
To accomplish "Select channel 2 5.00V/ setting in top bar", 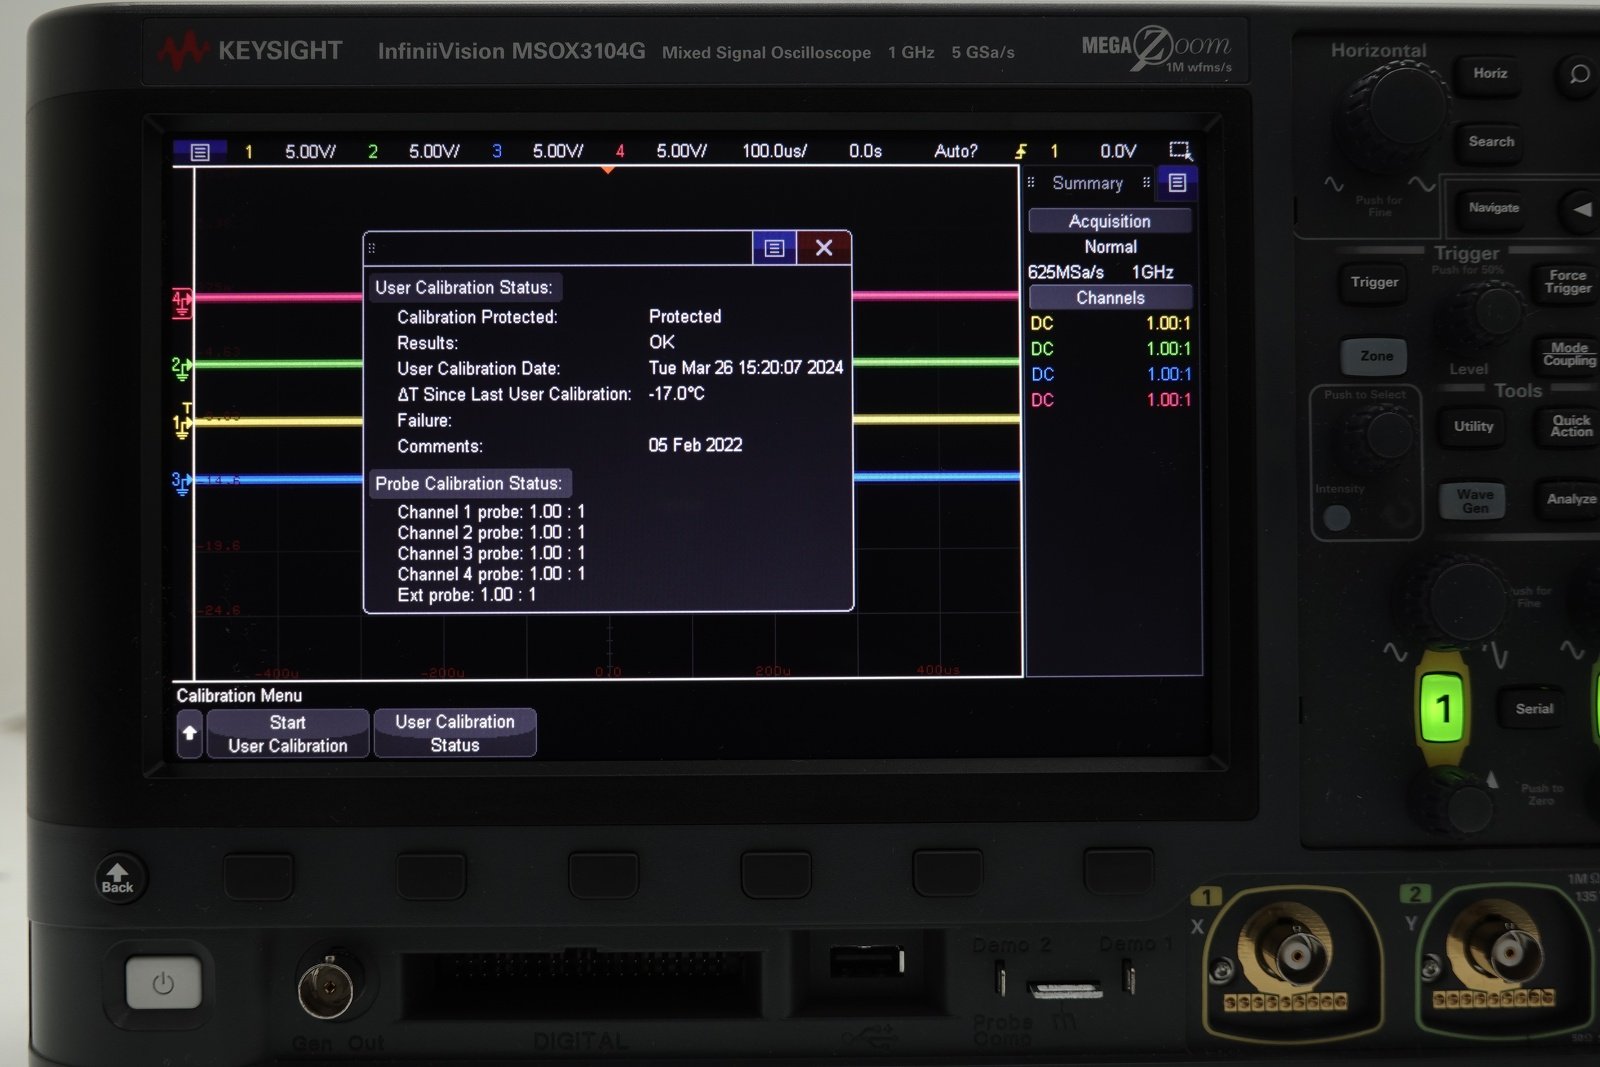I will [x=434, y=152].
